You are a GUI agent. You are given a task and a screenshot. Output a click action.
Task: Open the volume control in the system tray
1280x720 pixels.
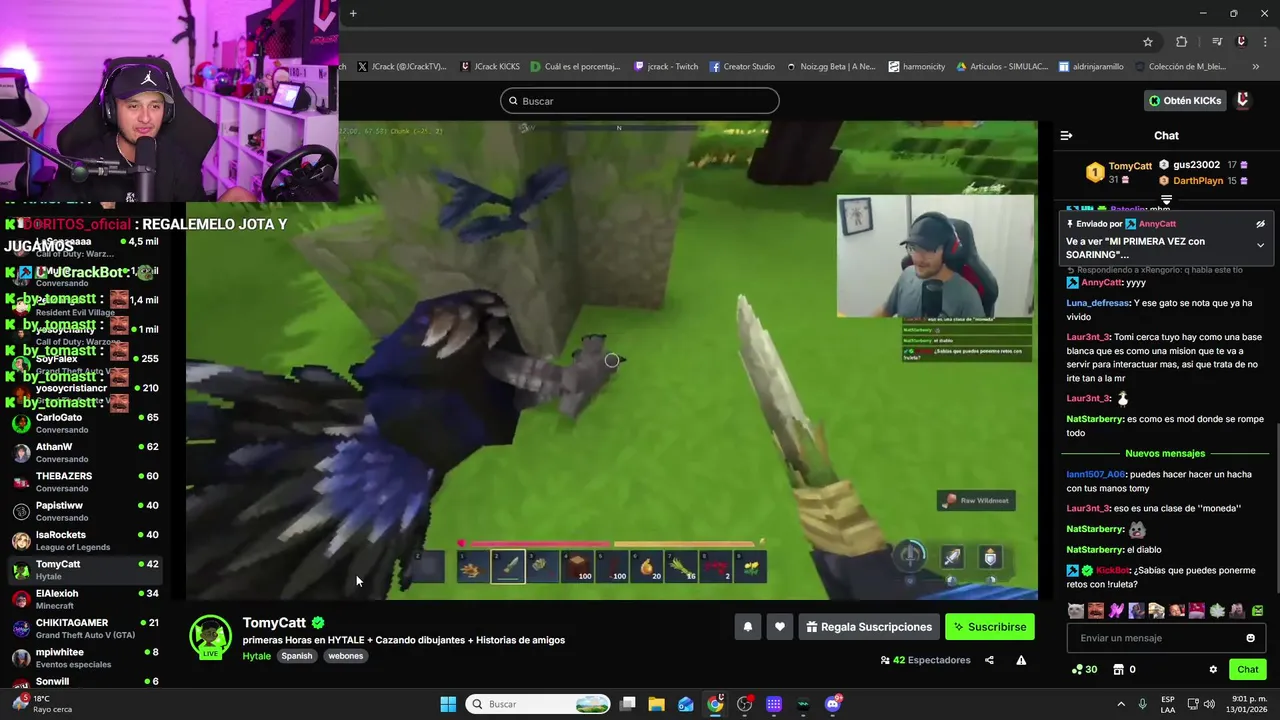tap(1211, 704)
